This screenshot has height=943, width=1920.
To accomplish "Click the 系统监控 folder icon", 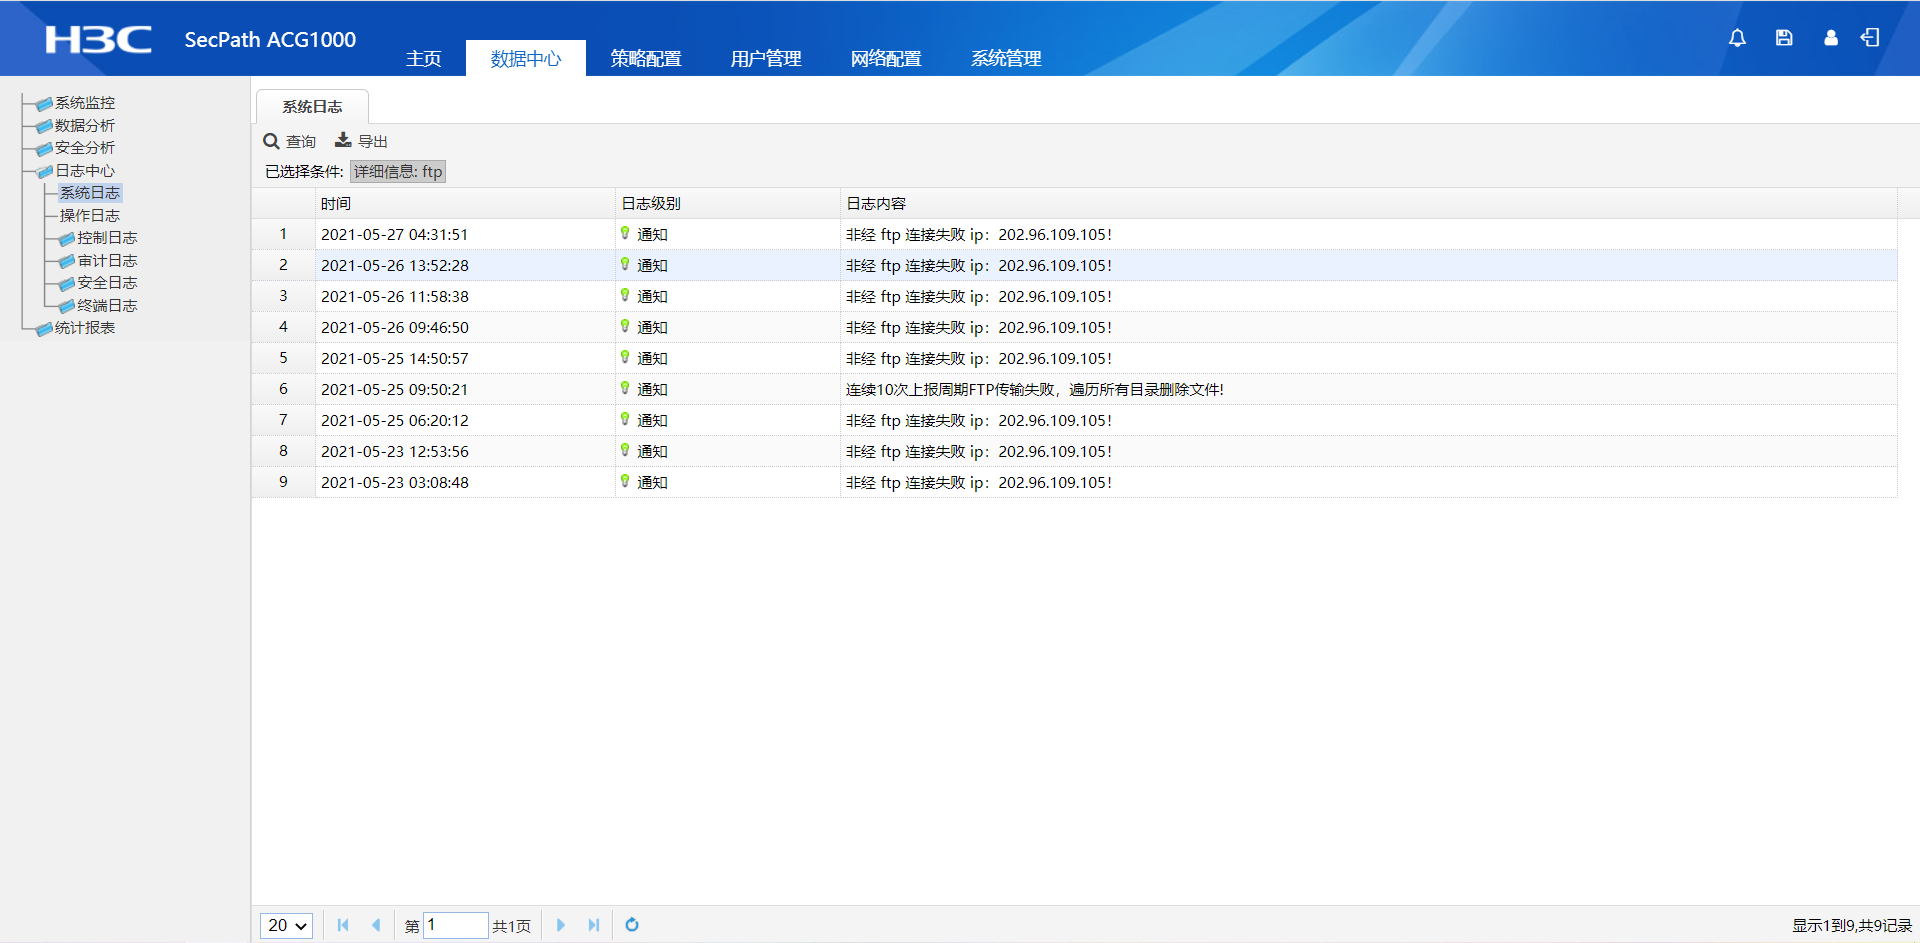I will pyautogui.click(x=44, y=104).
